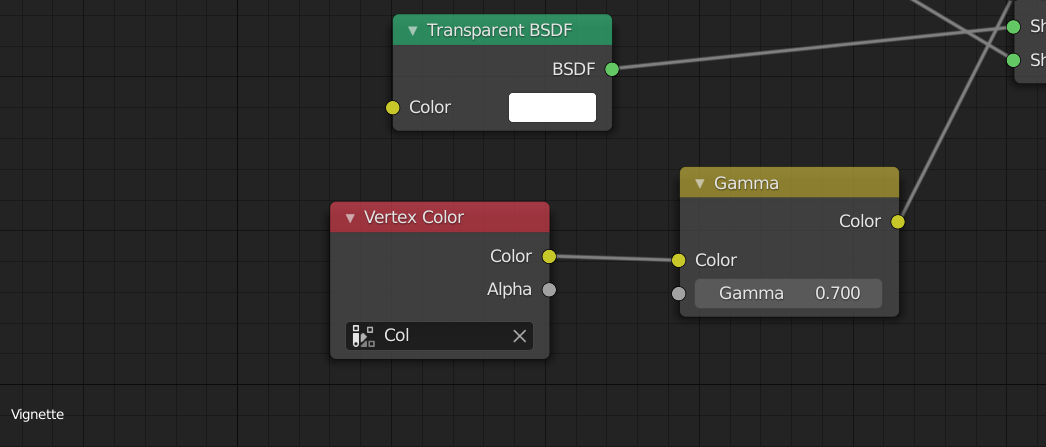Click the Vignette material label
The height and width of the screenshot is (447, 1046).
click(x=37, y=414)
